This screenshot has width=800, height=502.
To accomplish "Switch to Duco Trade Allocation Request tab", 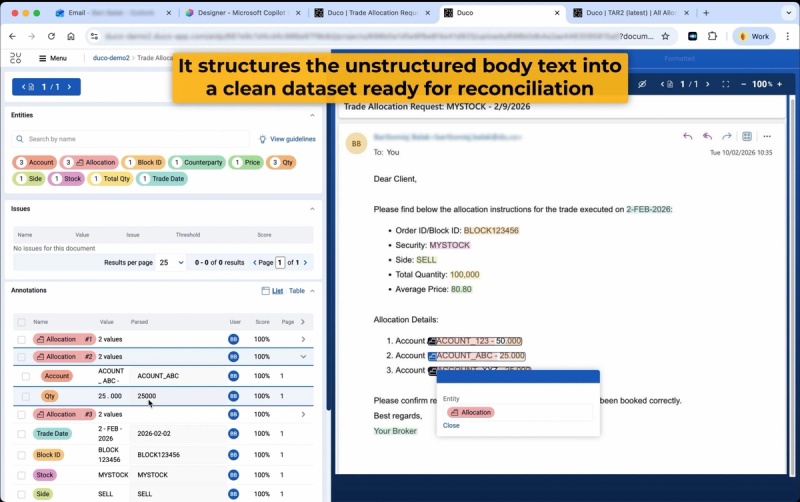I will 372,13.
